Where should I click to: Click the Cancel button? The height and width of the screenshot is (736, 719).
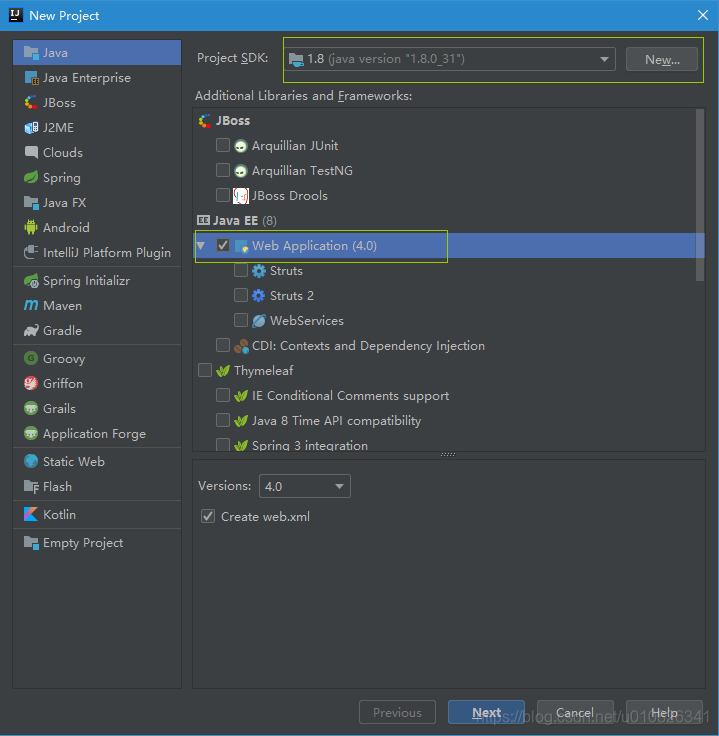[x=575, y=712]
